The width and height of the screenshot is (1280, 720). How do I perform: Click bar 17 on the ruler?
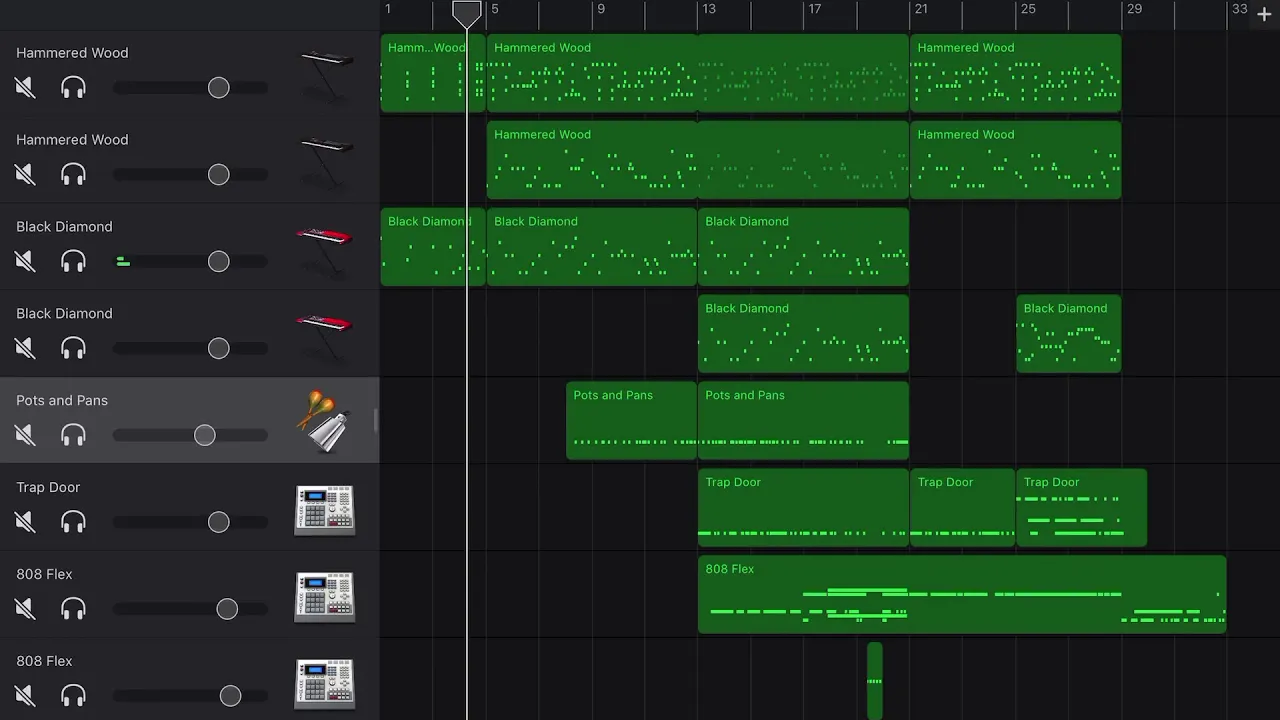pyautogui.click(x=815, y=9)
